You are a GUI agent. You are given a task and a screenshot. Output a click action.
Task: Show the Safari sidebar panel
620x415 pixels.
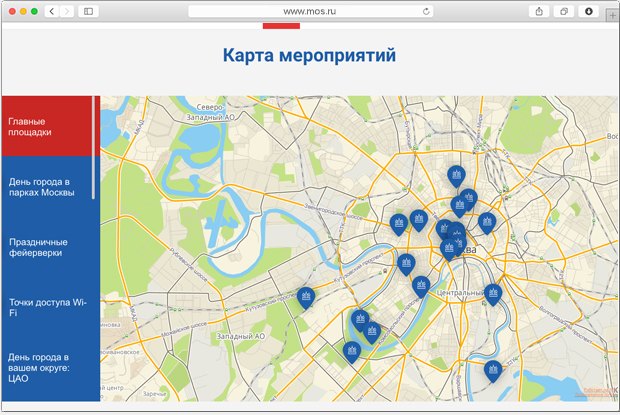(88, 11)
